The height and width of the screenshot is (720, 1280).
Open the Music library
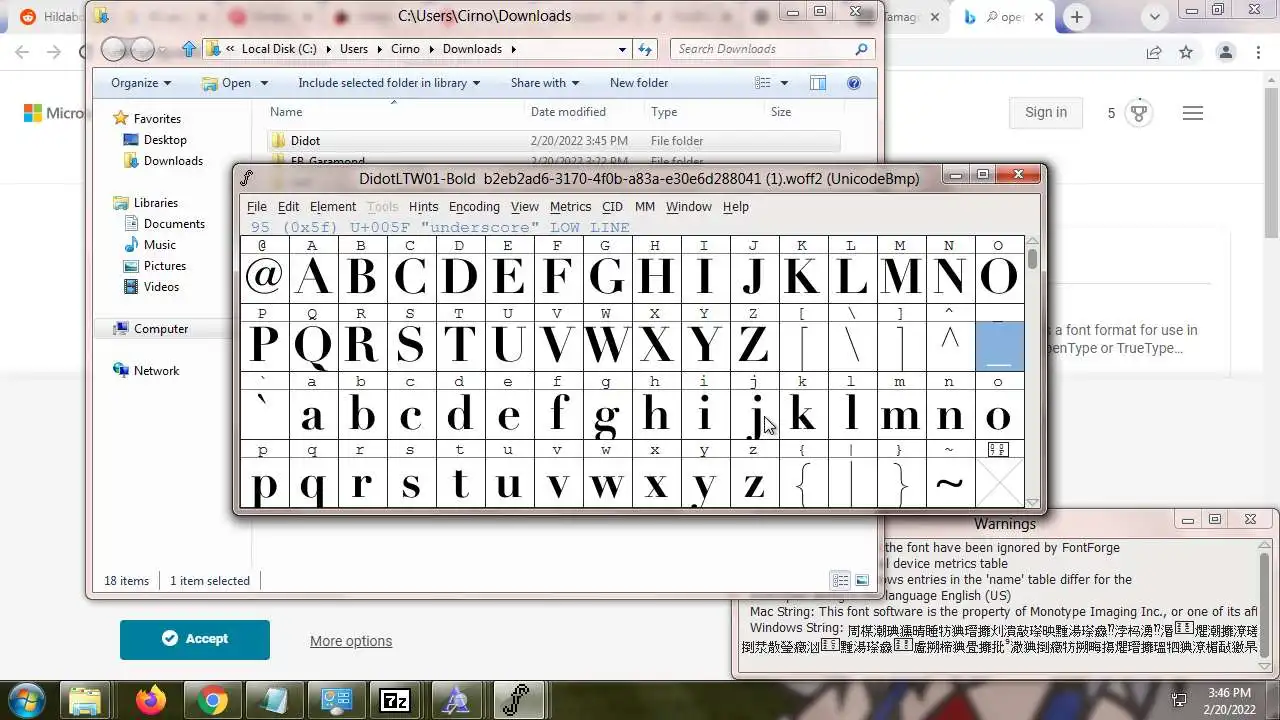coord(160,245)
